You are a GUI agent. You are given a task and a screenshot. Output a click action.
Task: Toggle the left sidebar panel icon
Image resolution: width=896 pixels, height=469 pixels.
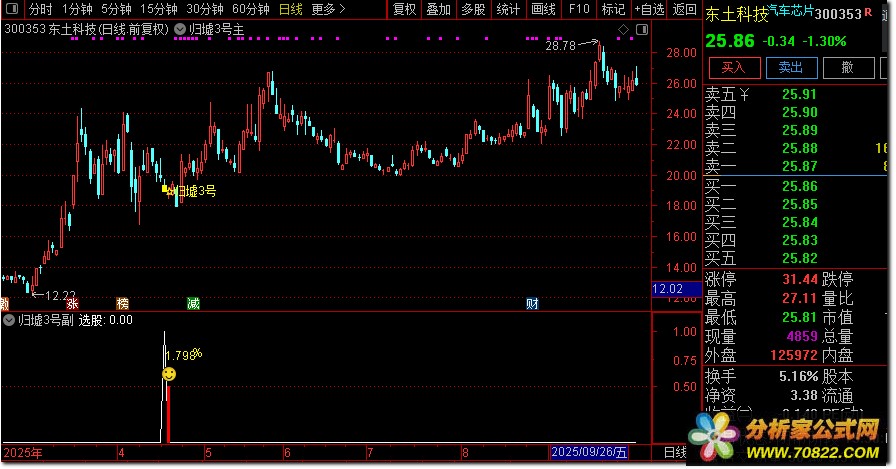[11, 9]
